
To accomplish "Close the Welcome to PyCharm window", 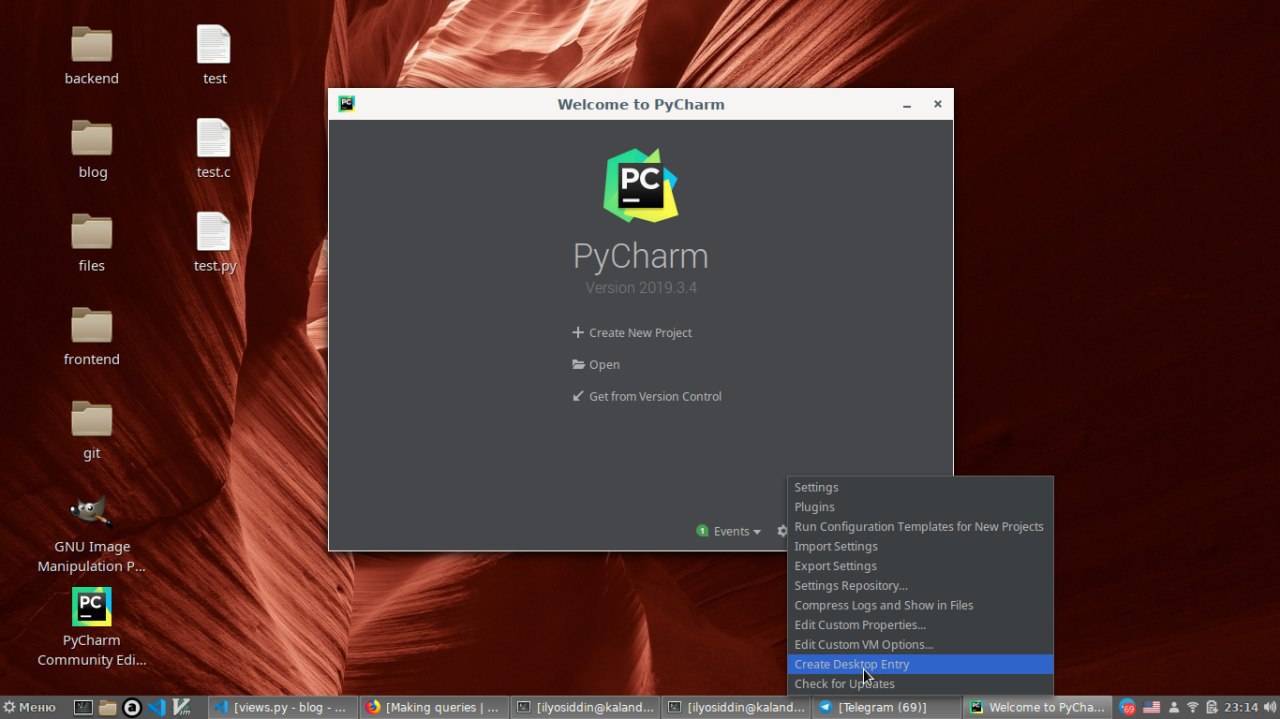I will [937, 104].
